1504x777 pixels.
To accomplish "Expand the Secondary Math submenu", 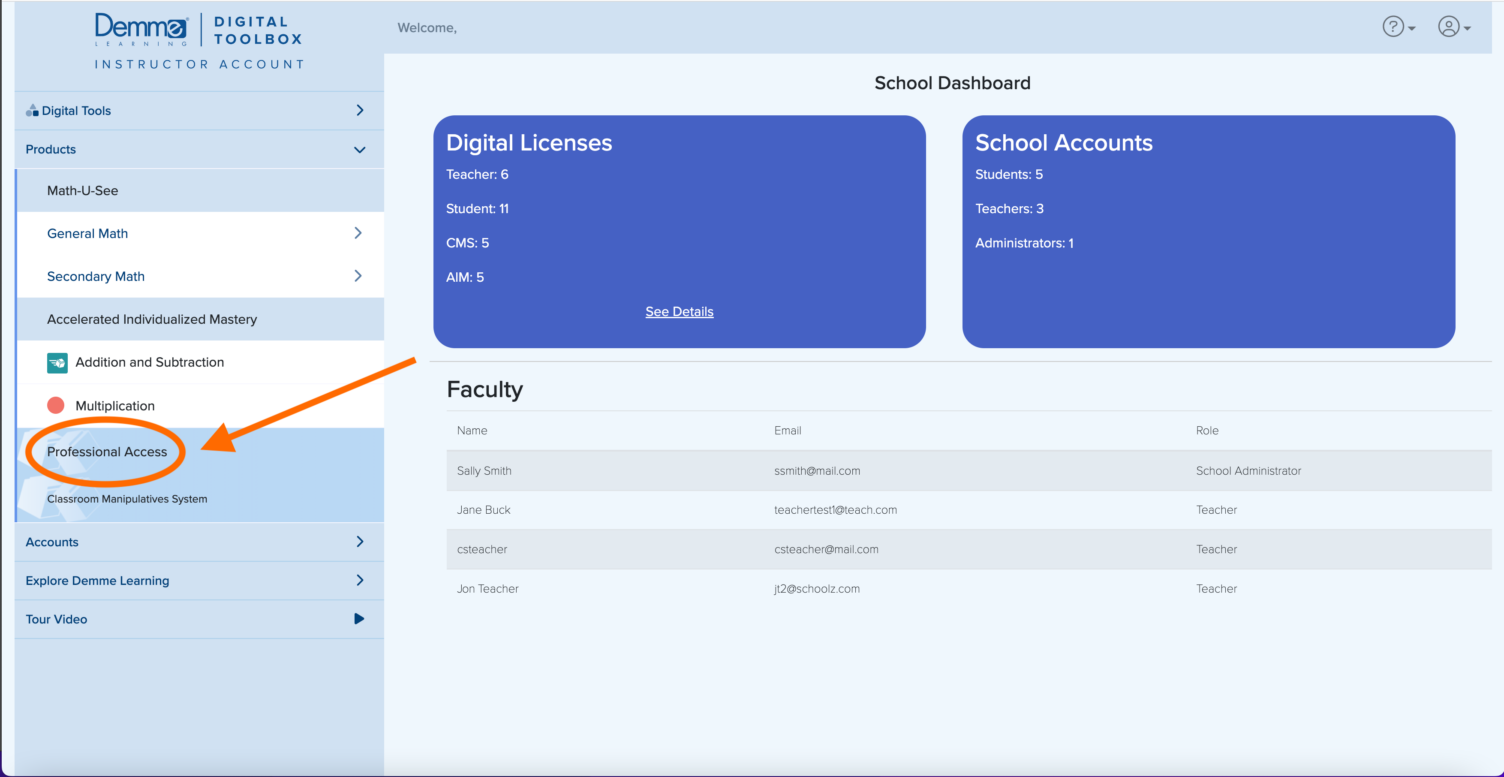I will click(359, 276).
